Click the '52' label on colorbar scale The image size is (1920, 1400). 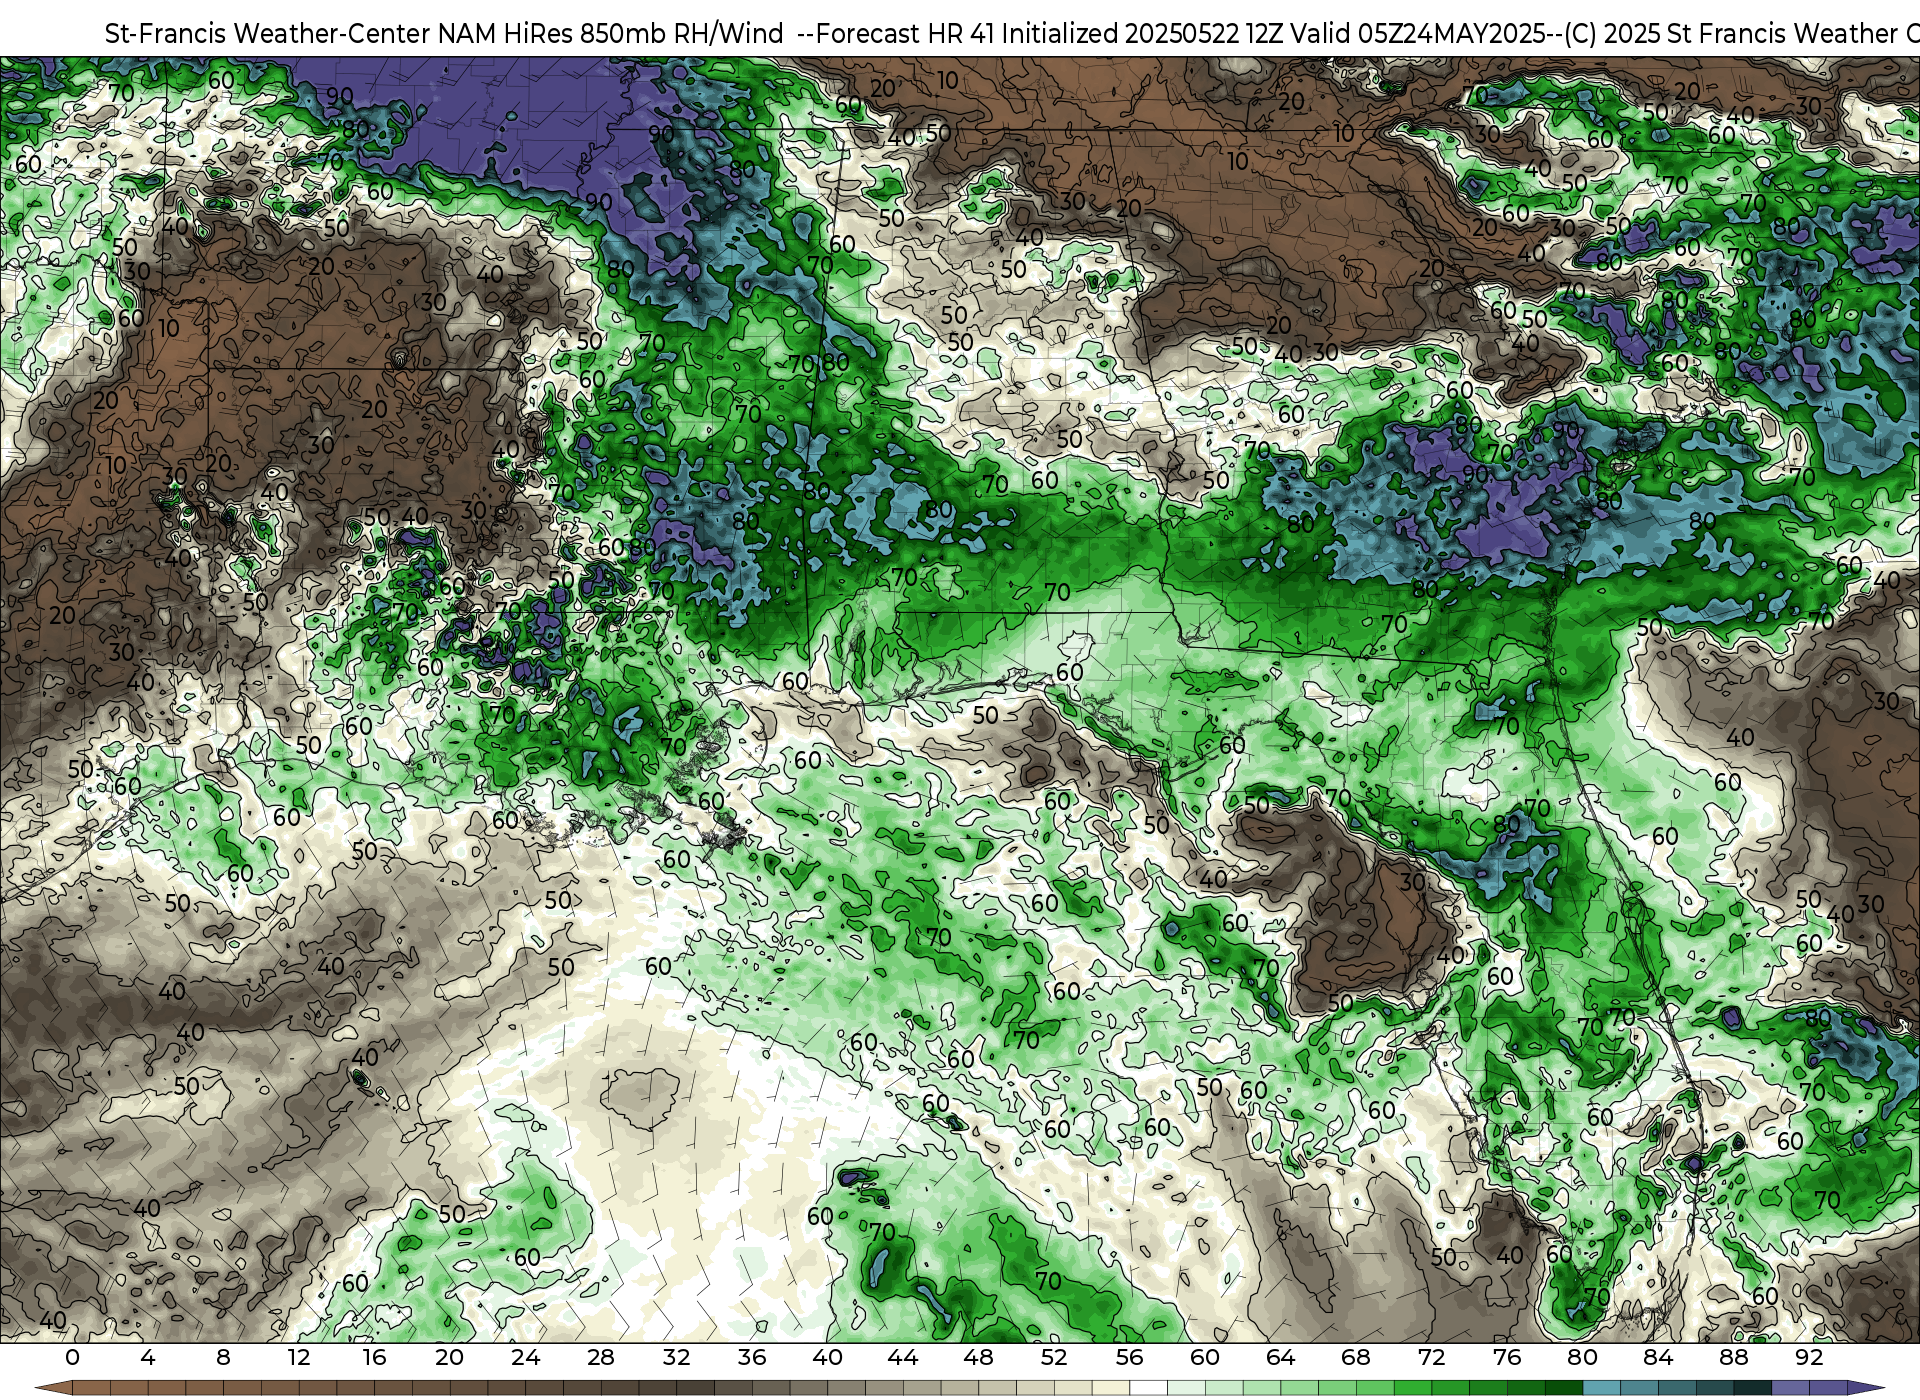1054,1357
